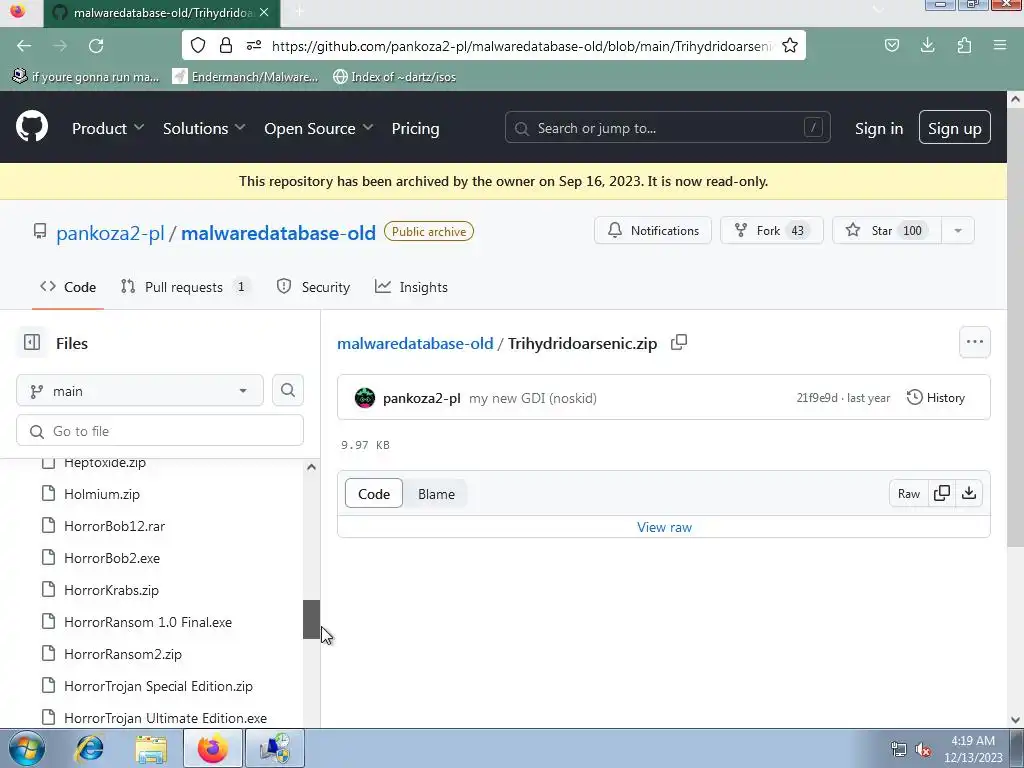Copy raw file contents icon

pyautogui.click(x=942, y=493)
